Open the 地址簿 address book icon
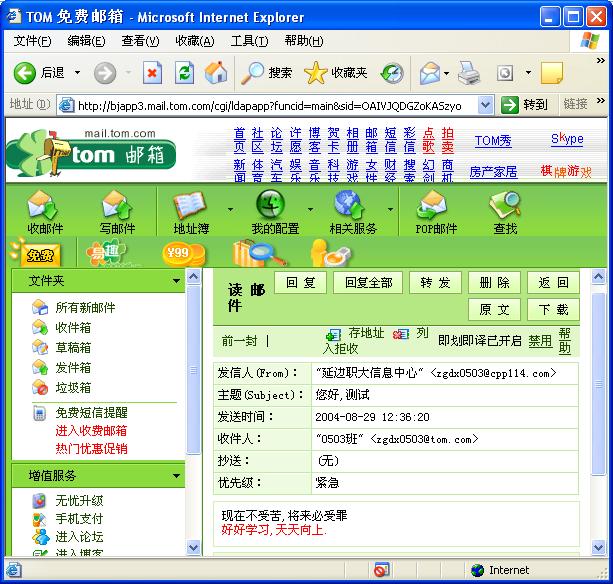 (x=189, y=206)
